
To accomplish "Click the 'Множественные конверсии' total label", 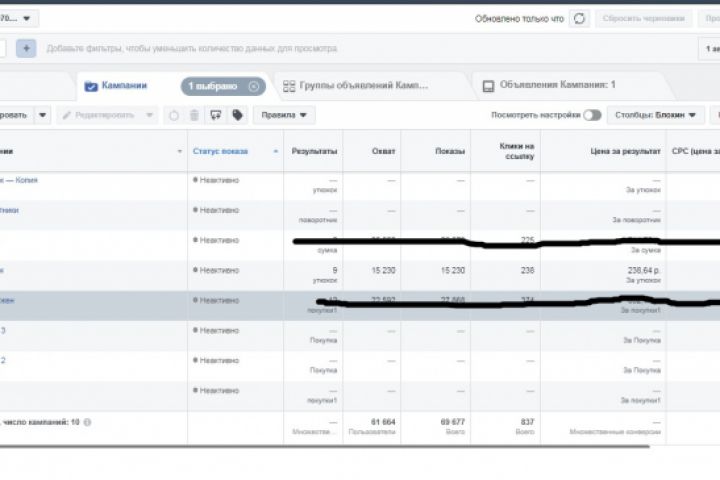I will 615,432.
